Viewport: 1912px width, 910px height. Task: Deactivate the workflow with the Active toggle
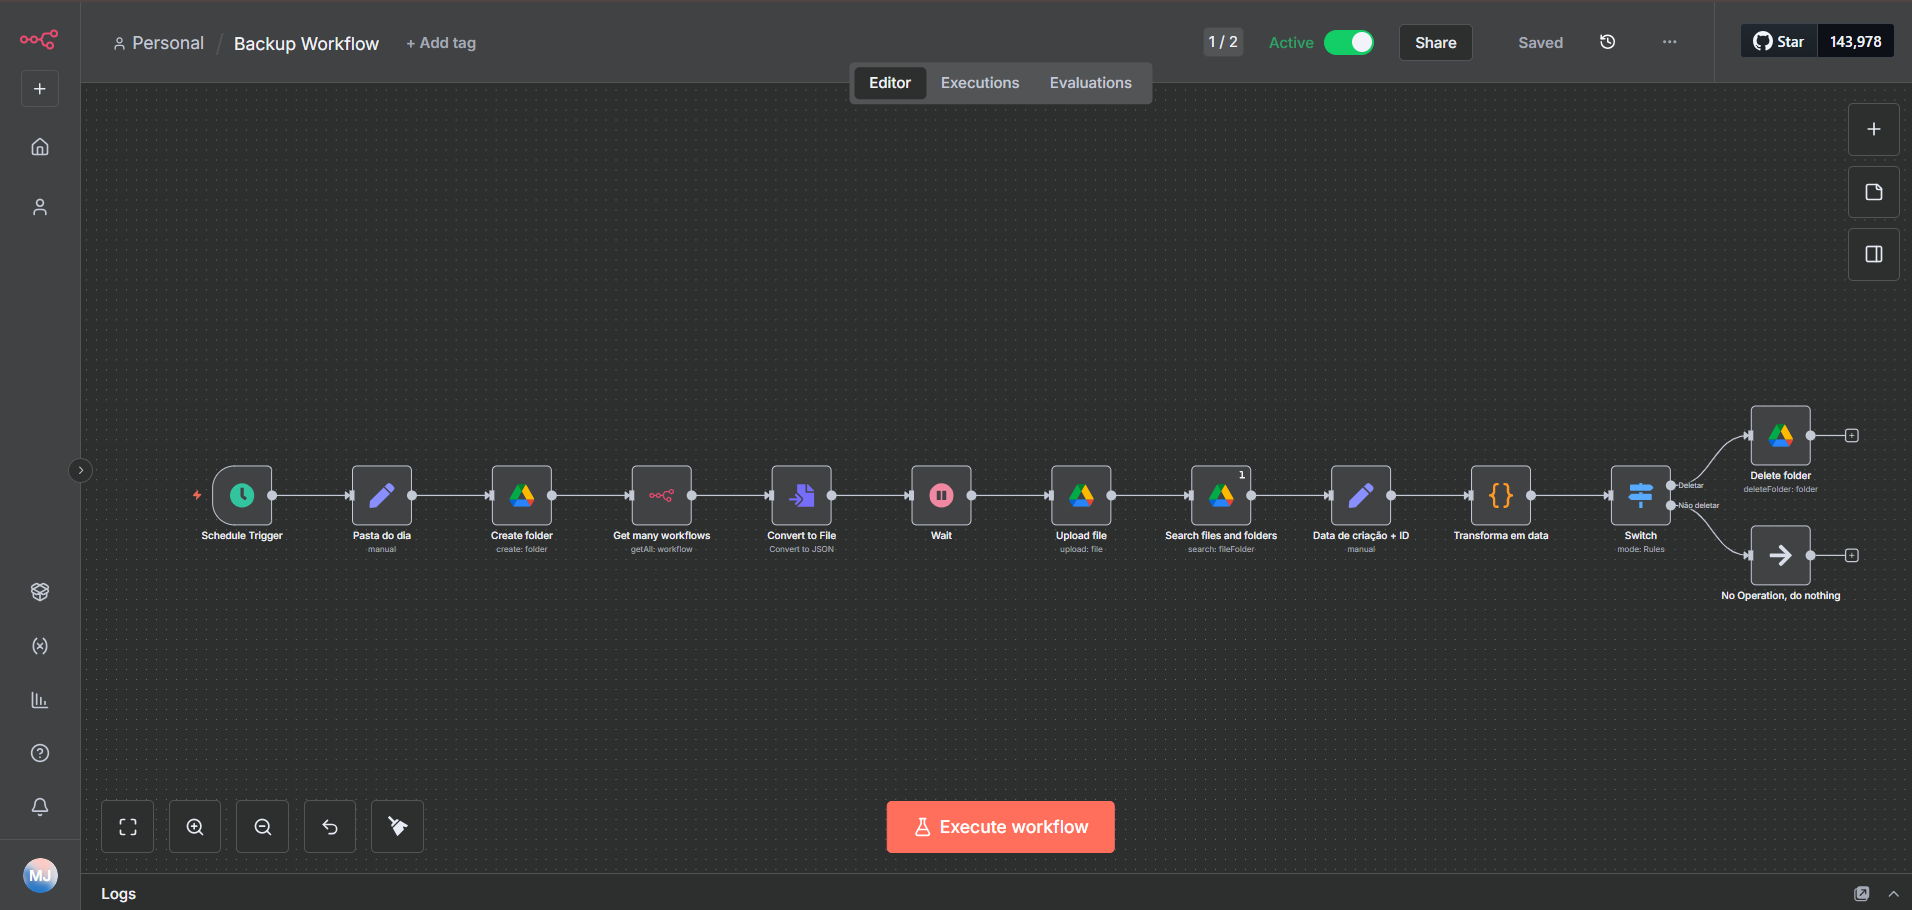pyautogui.click(x=1348, y=43)
